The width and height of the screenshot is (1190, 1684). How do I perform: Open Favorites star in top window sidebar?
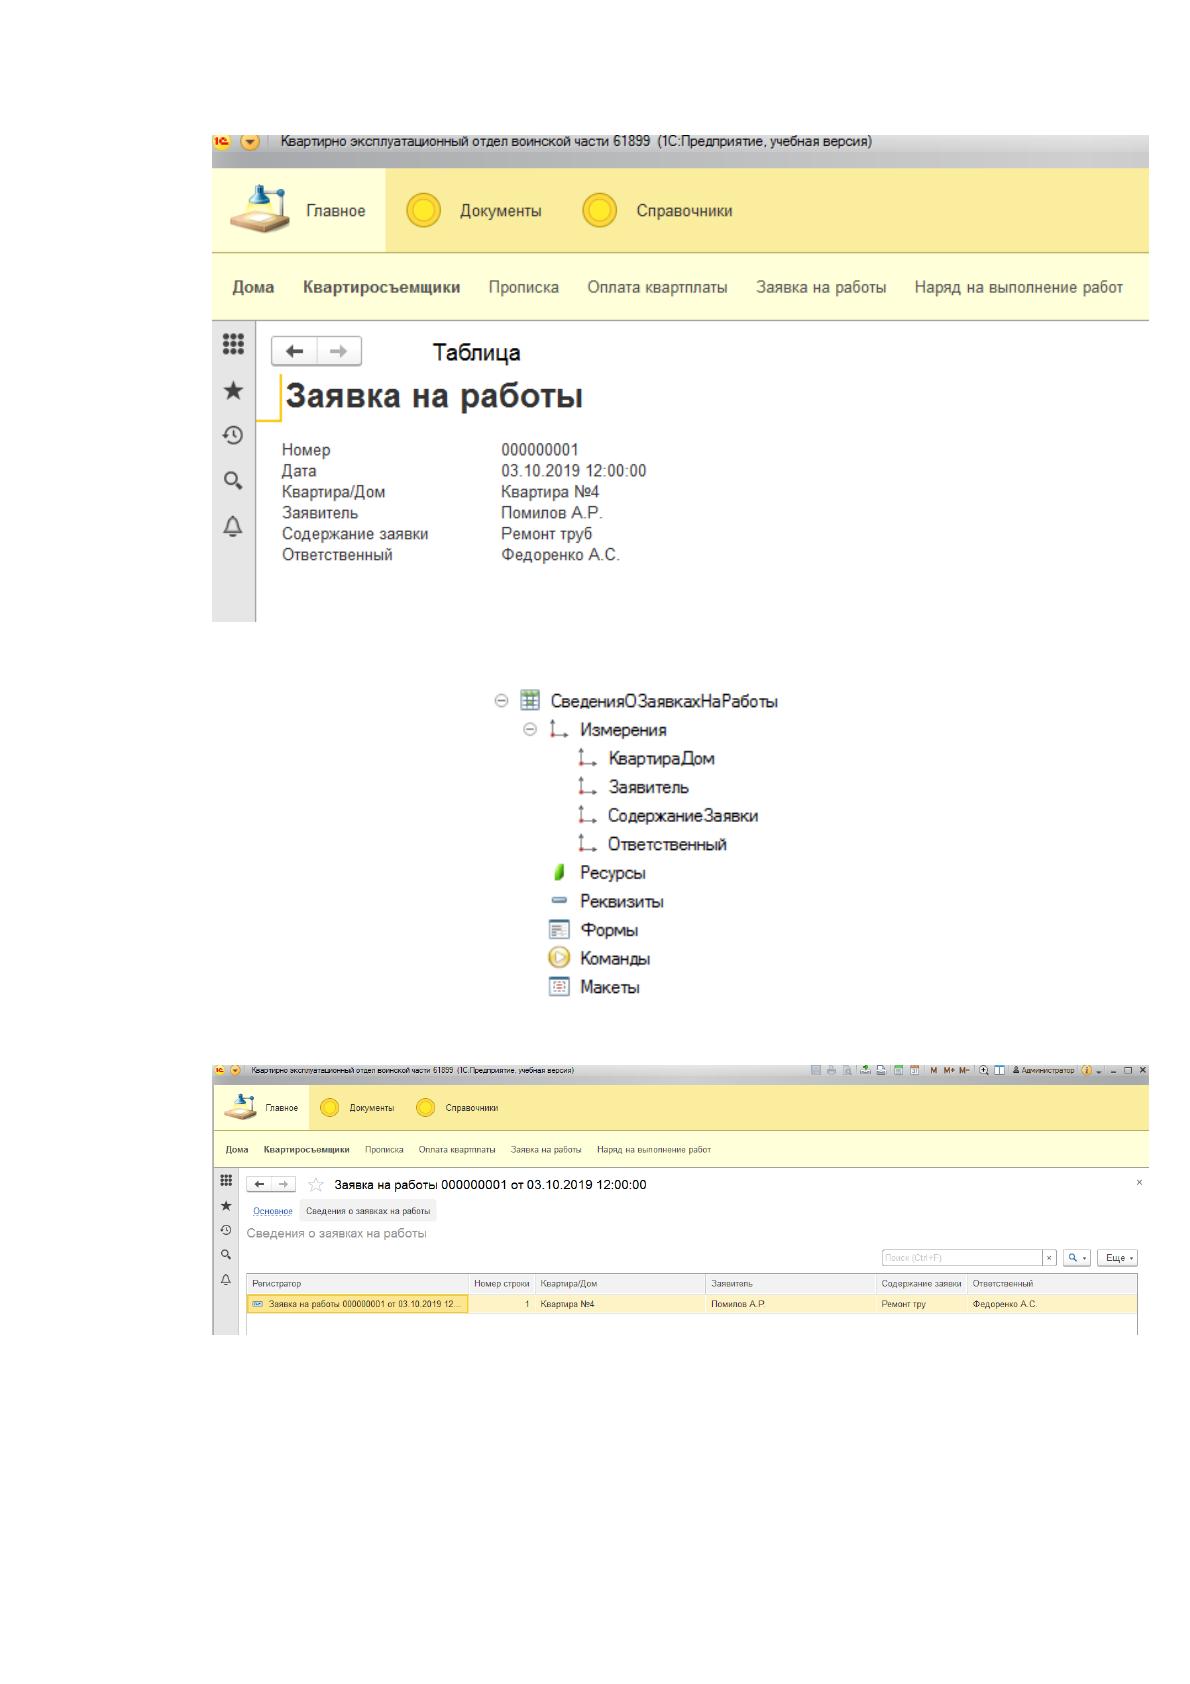point(233,390)
